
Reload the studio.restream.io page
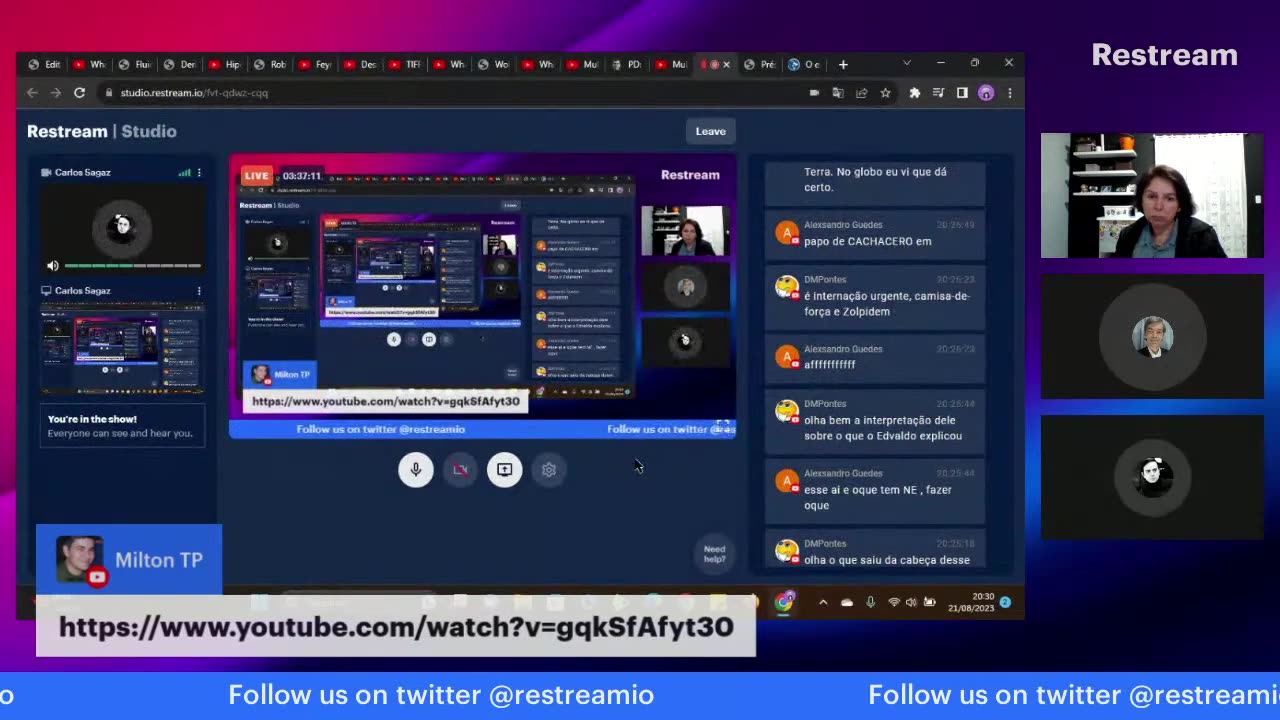coord(79,93)
